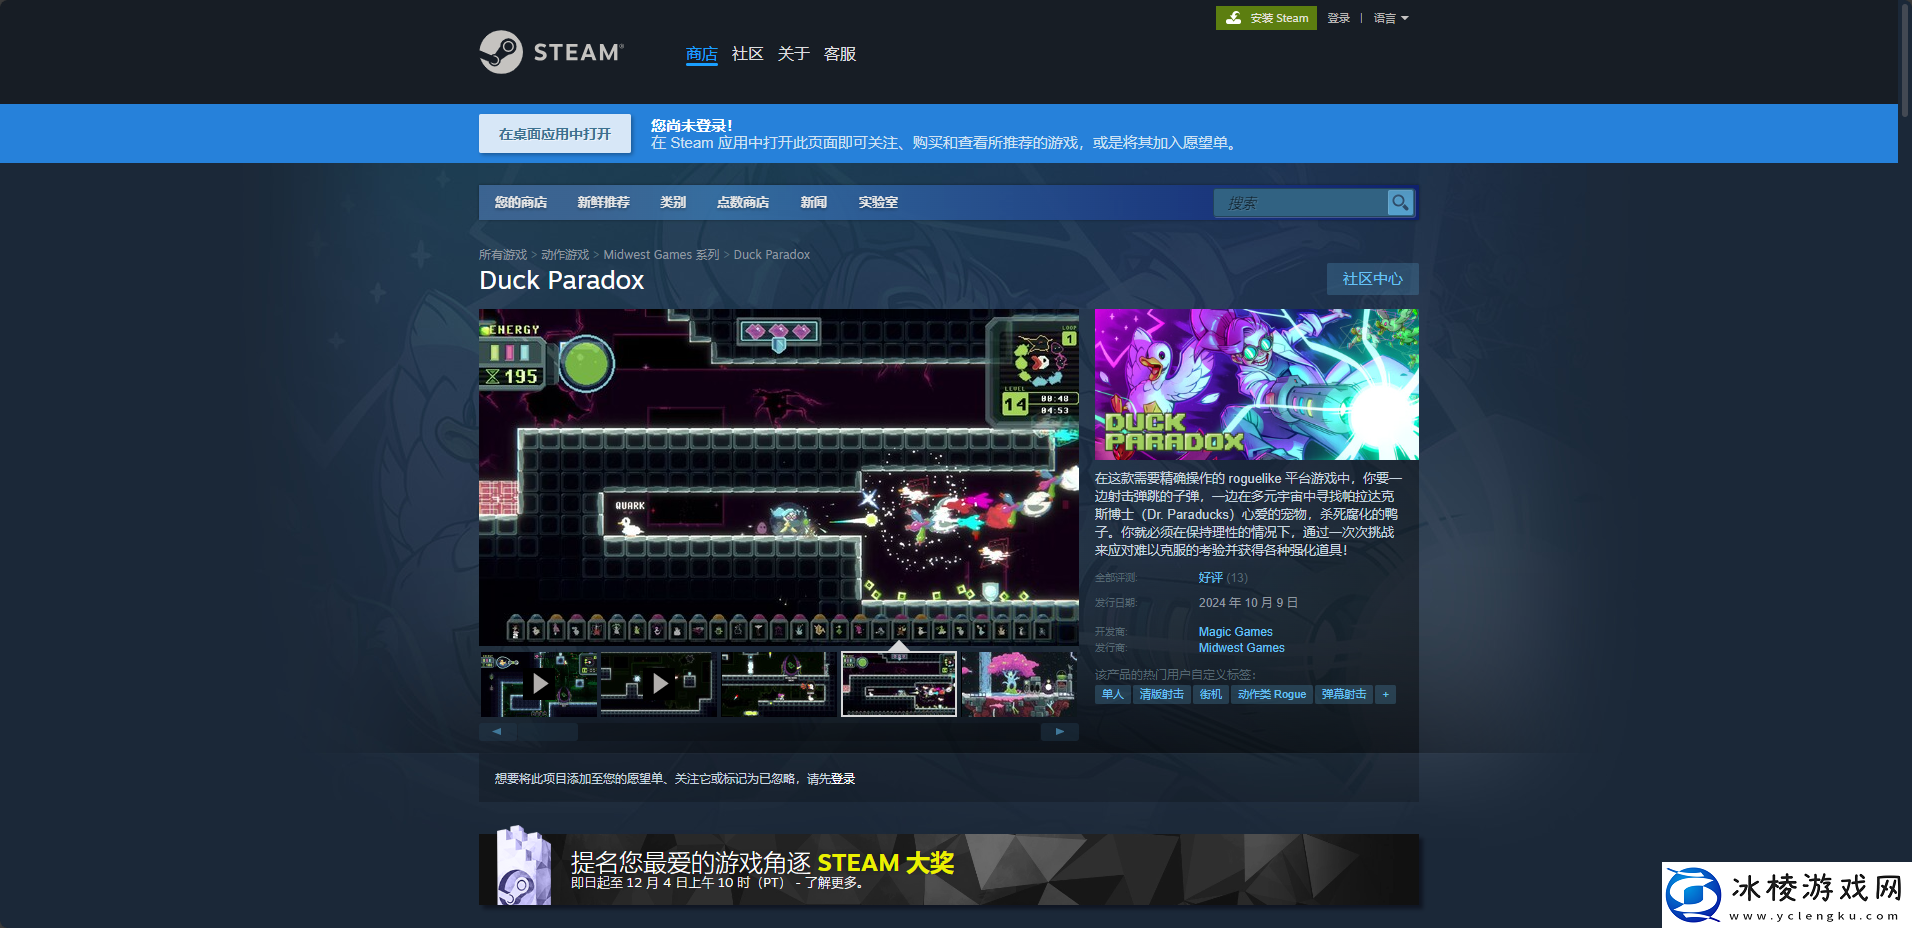Click the 弹幕射击 tag
Image resolution: width=1912 pixels, height=928 pixels.
pyautogui.click(x=1343, y=695)
